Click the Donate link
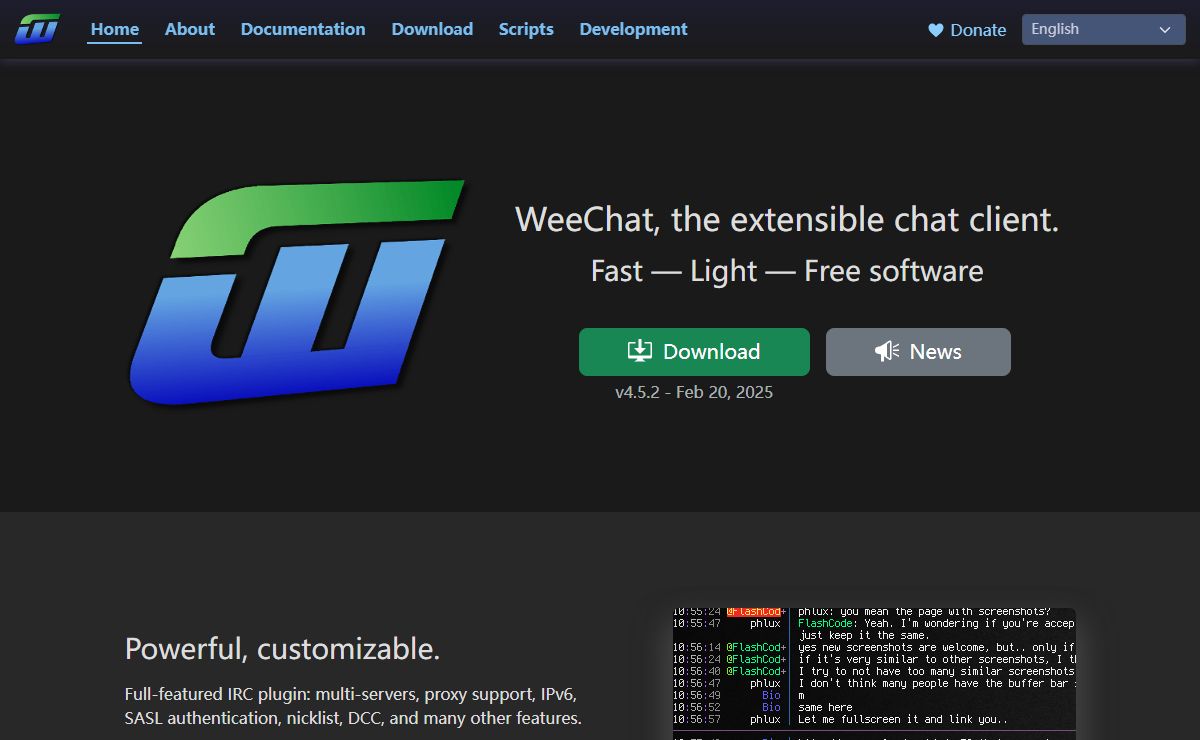Screen dimensions: 1200x740 (967, 30)
